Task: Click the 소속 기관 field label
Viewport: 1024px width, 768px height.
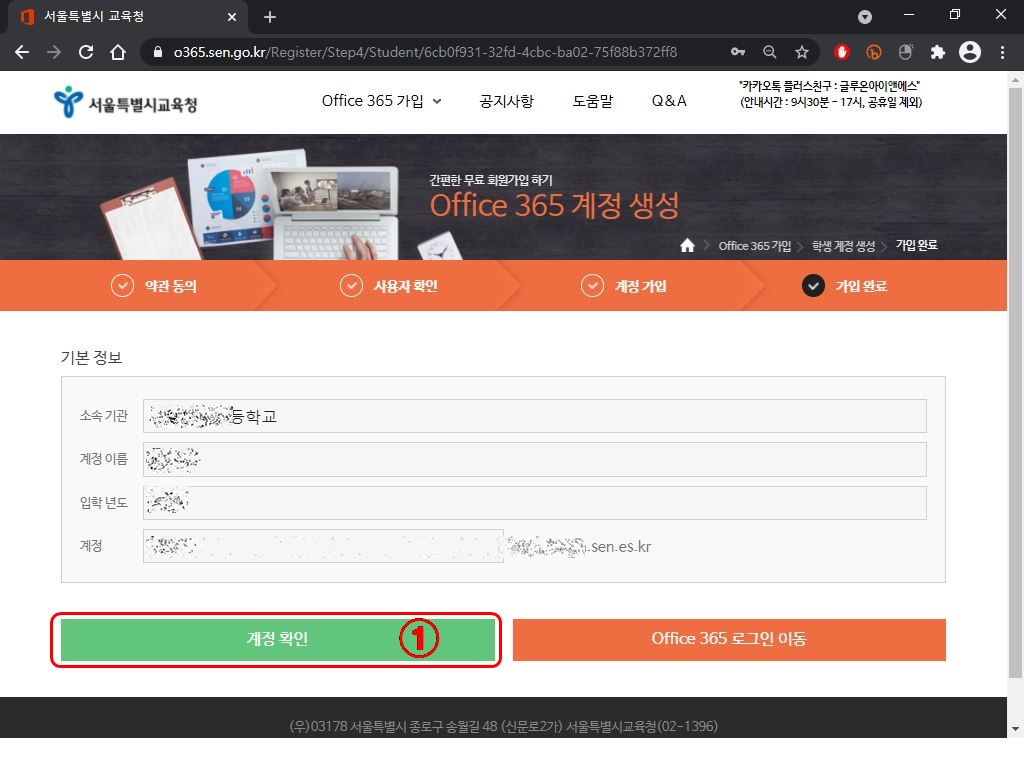Action: point(104,416)
